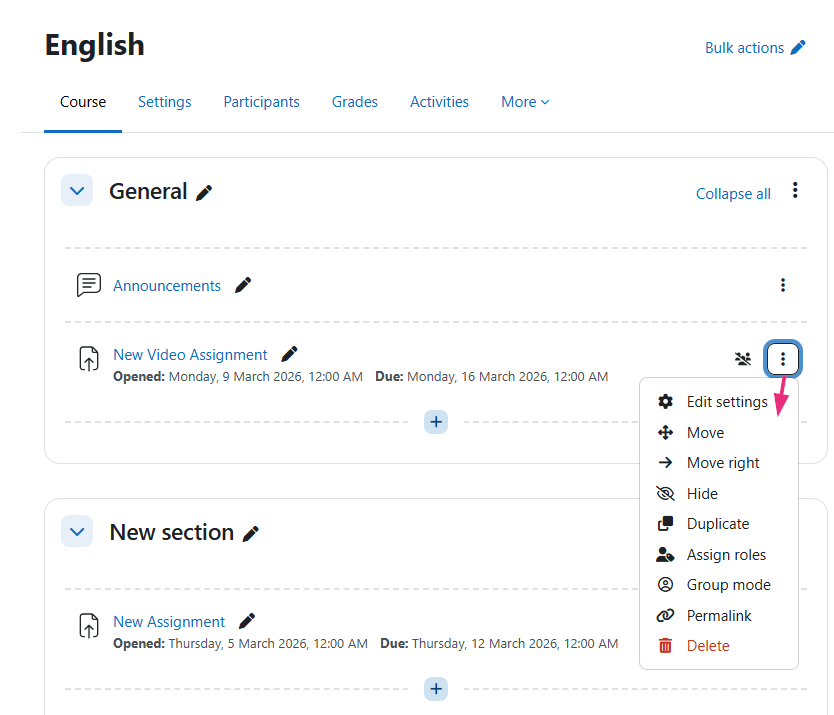Open the Participants tab
The height and width of the screenshot is (715, 834).
click(261, 102)
